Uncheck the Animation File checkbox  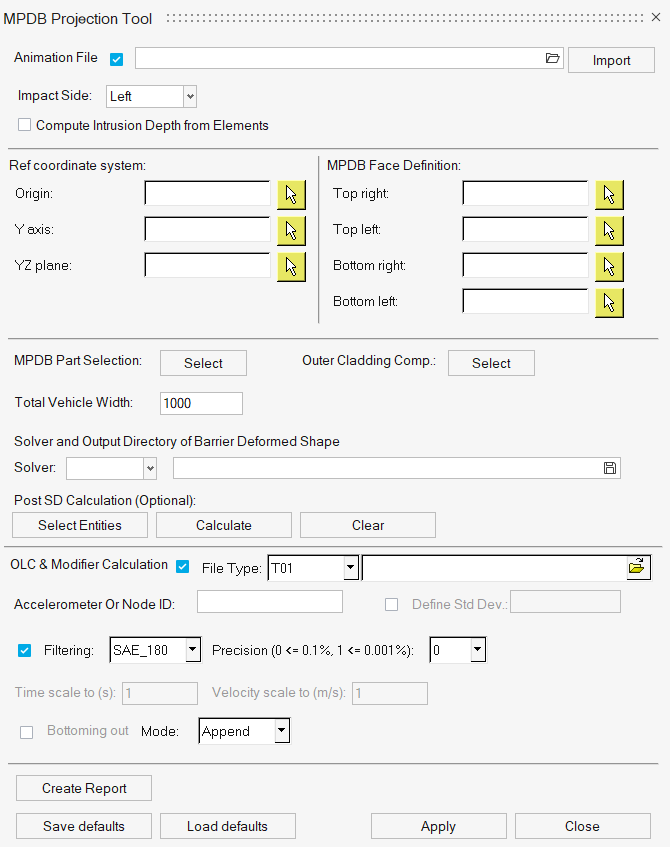[117, 59]
